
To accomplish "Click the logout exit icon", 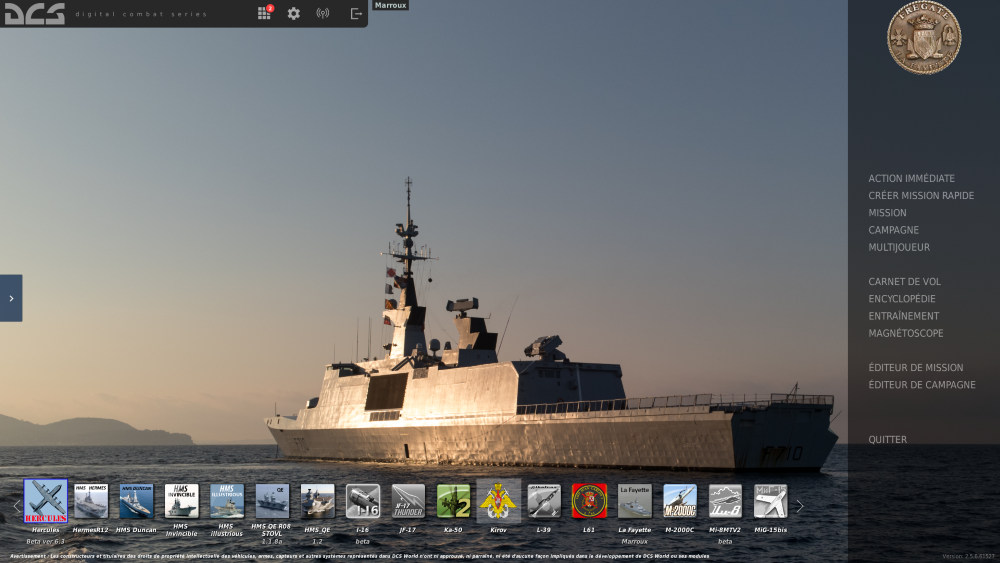I will [x=356, y=13].
